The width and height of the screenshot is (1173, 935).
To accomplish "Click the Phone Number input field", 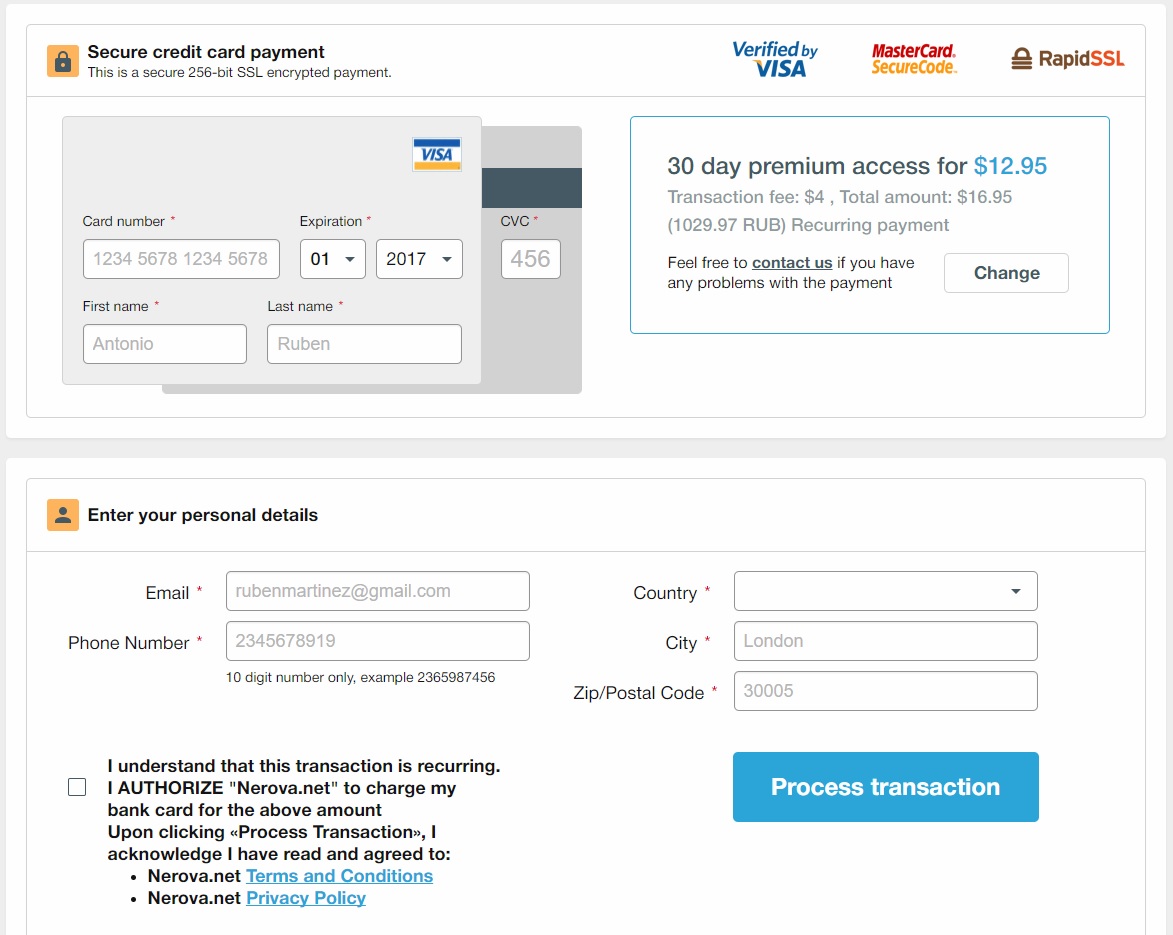I will [377, 641].
